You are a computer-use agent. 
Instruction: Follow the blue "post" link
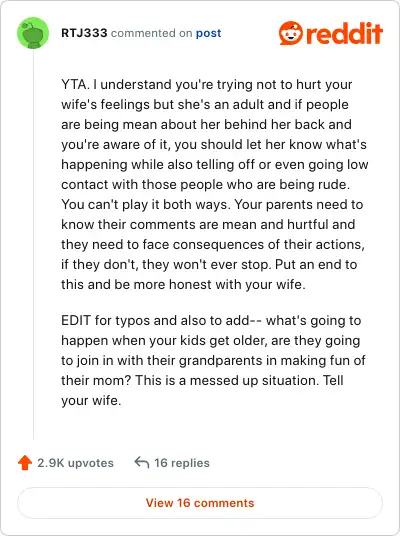pos(209,34)
